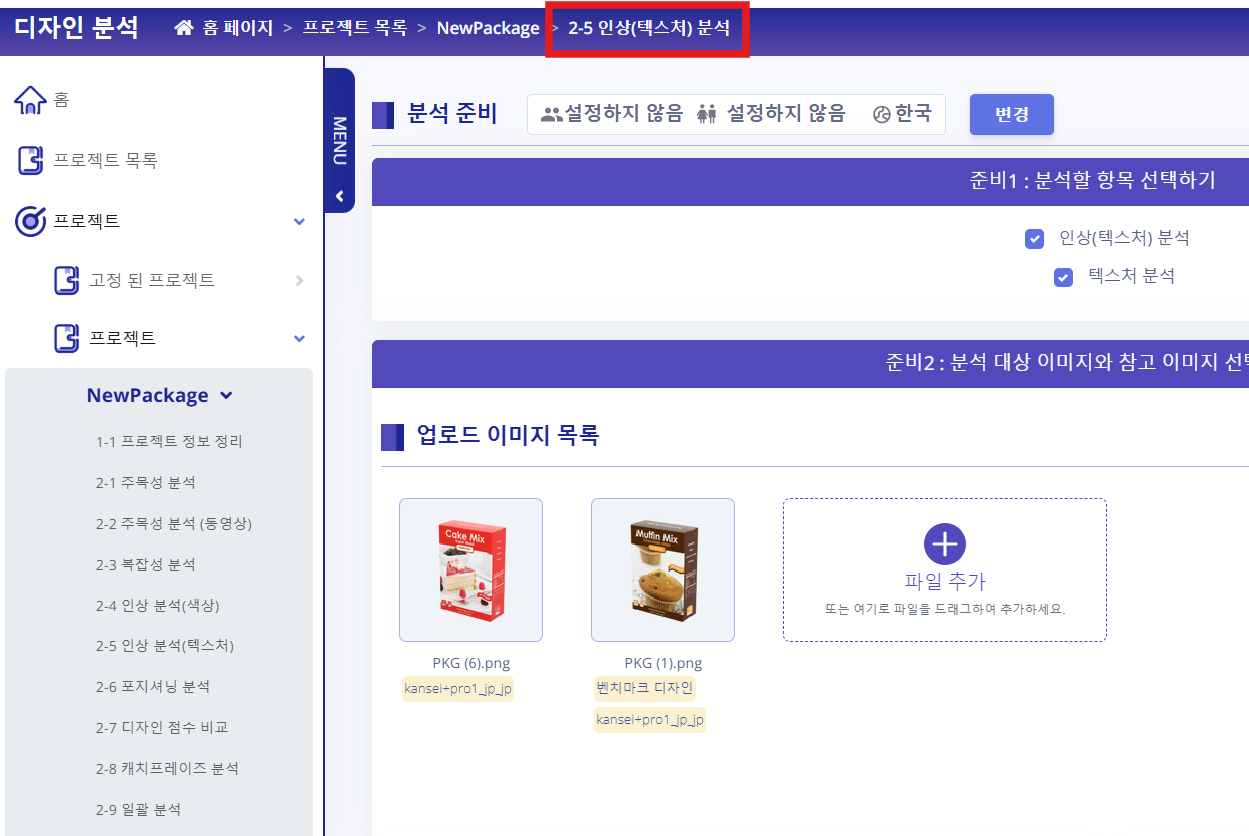Open 2-1 주목성 분석
1249x836 pixels.
[146, 482]
